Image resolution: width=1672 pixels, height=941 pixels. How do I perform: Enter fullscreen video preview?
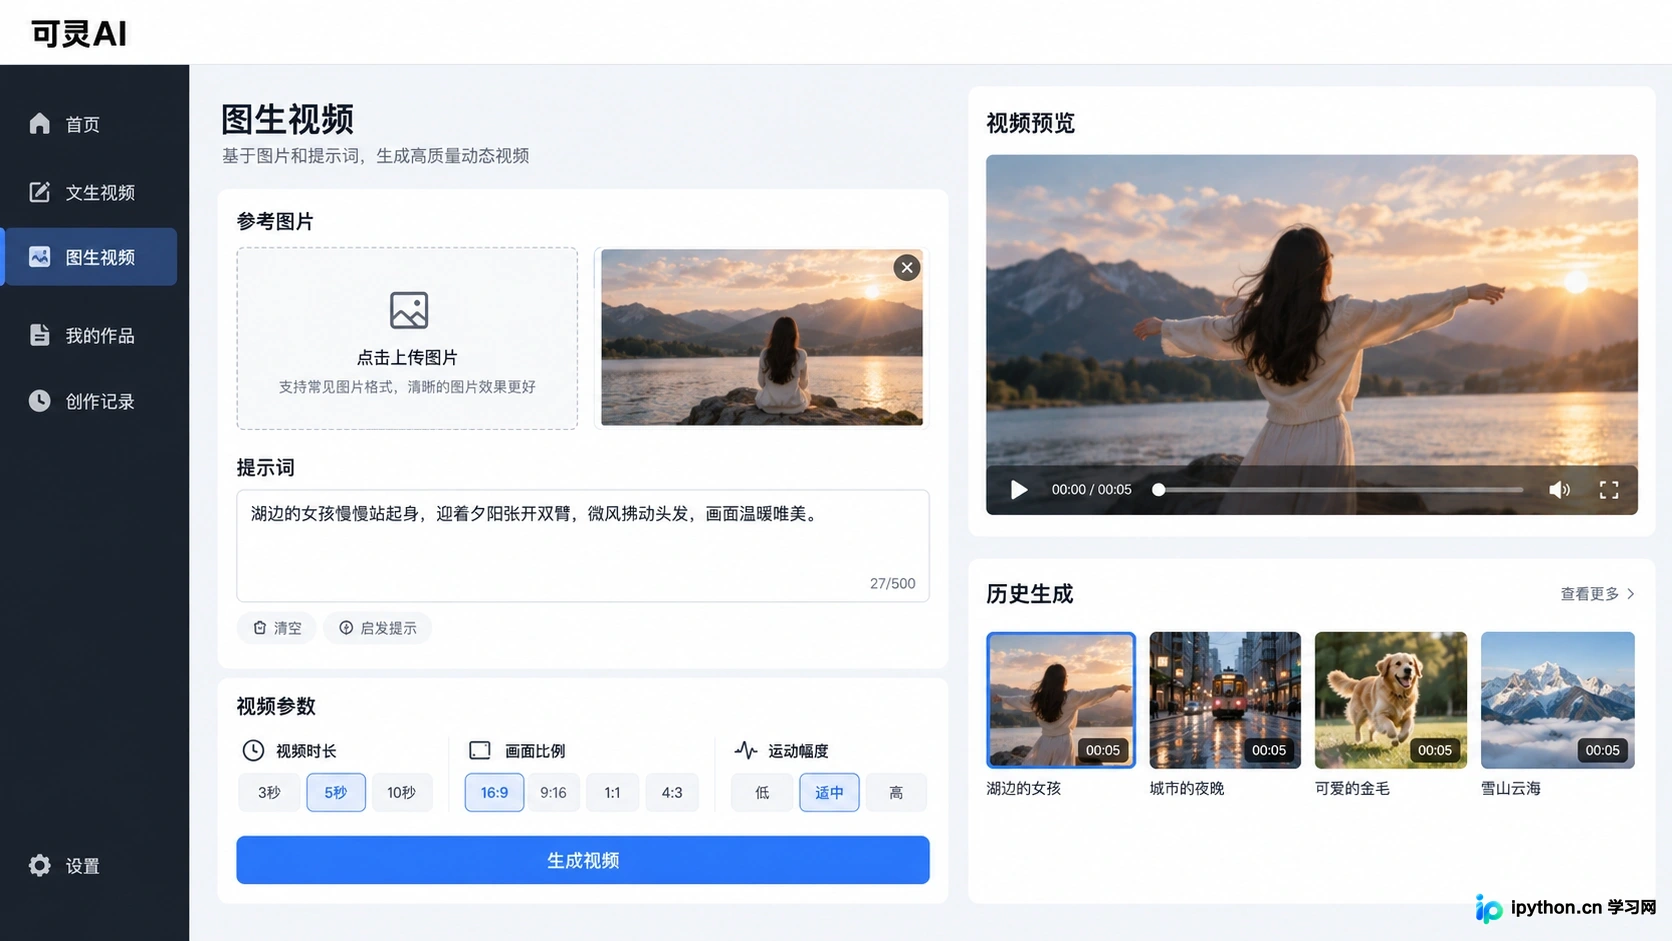(1609, 490)
